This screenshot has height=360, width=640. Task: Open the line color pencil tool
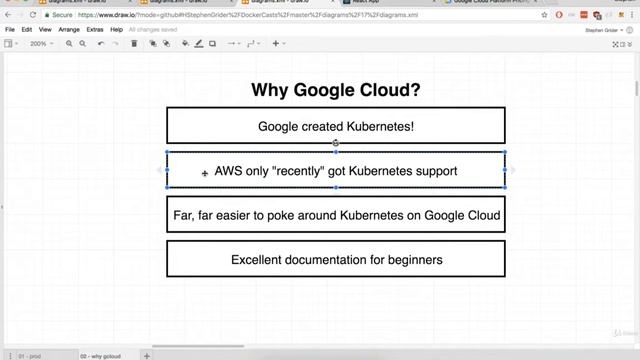click(x=199, y=43)
